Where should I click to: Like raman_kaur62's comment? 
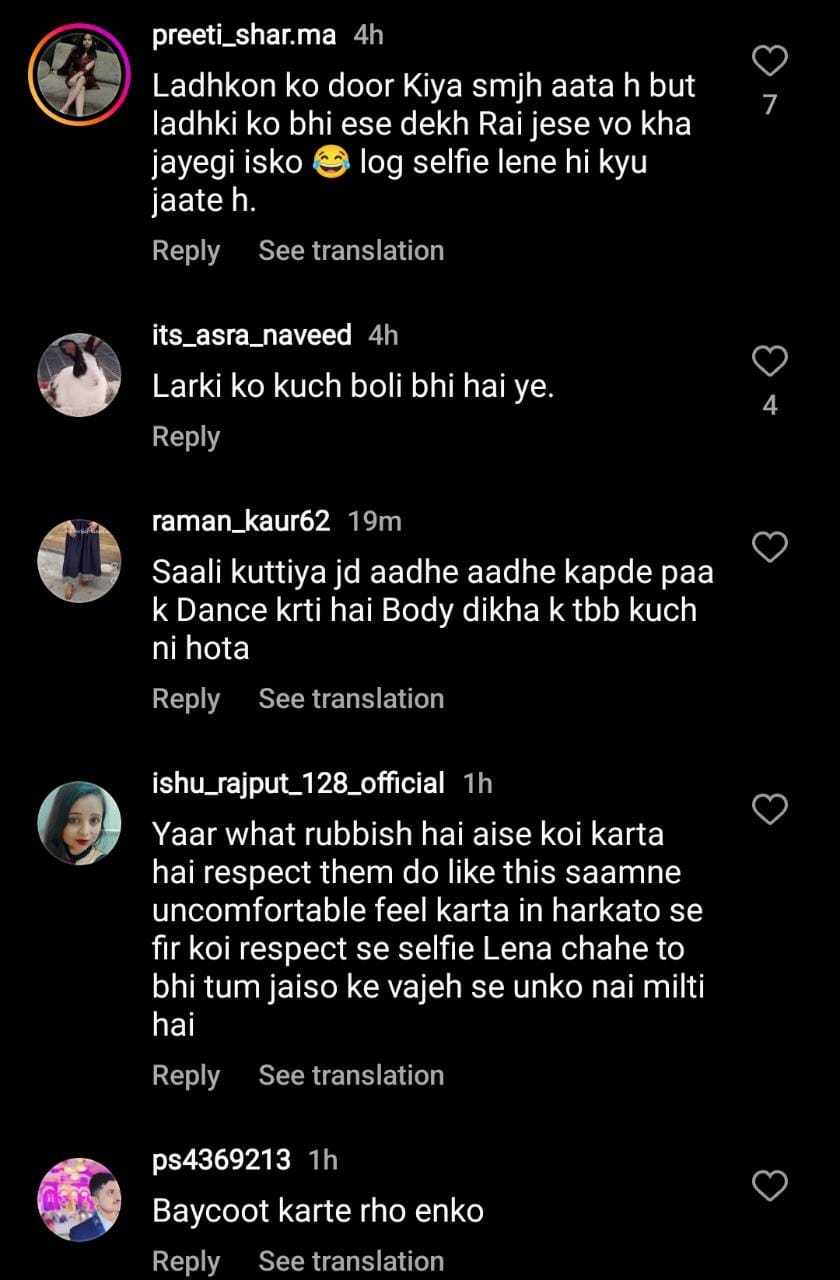[x=769, y=547]
